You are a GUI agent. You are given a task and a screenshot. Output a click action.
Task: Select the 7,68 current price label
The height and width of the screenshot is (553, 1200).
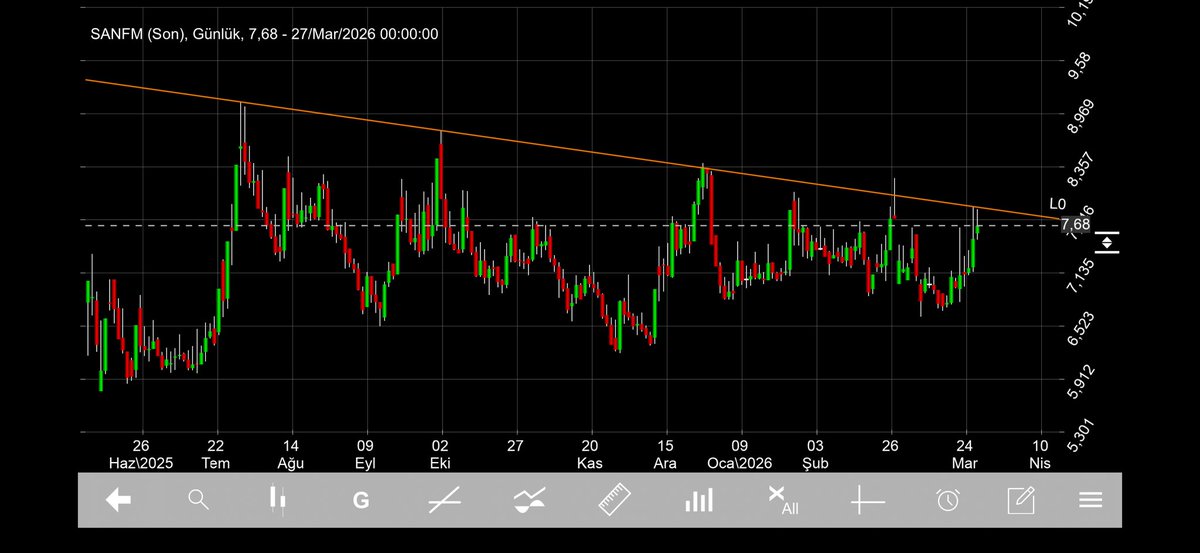click(1075, 224)
